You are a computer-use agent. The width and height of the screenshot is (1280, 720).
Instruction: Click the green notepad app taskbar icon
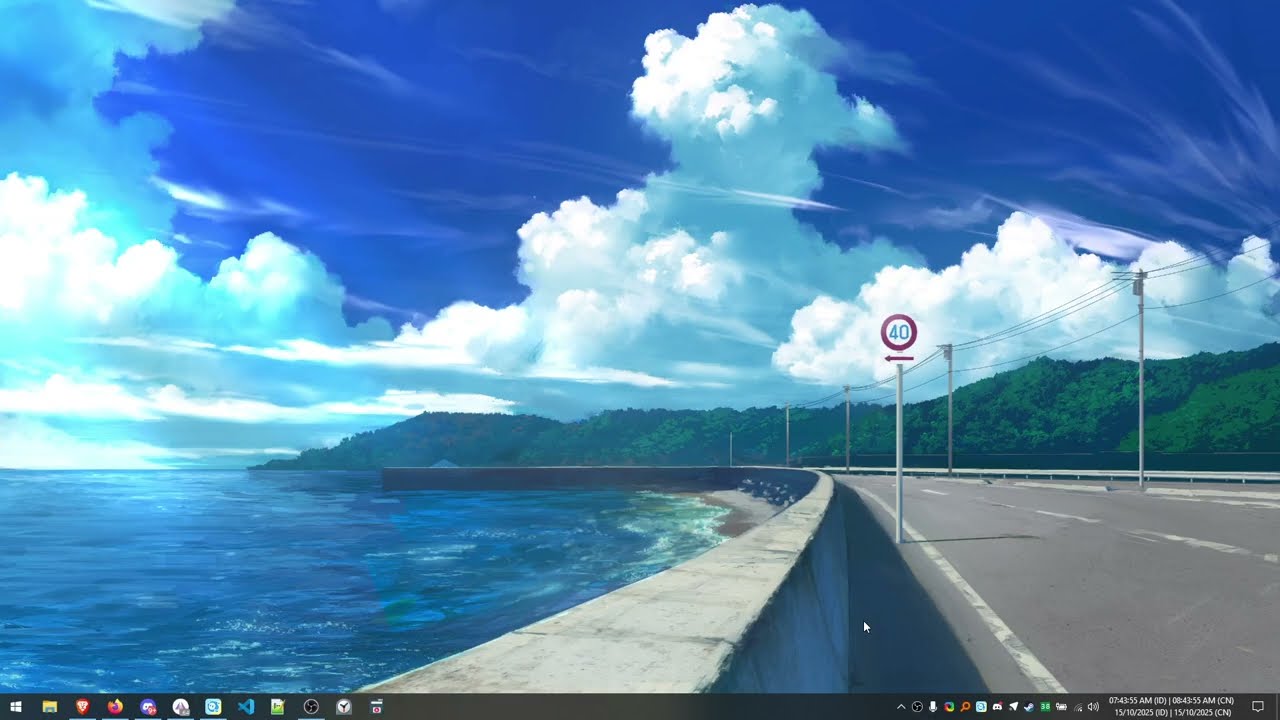(x=278, y=707)
